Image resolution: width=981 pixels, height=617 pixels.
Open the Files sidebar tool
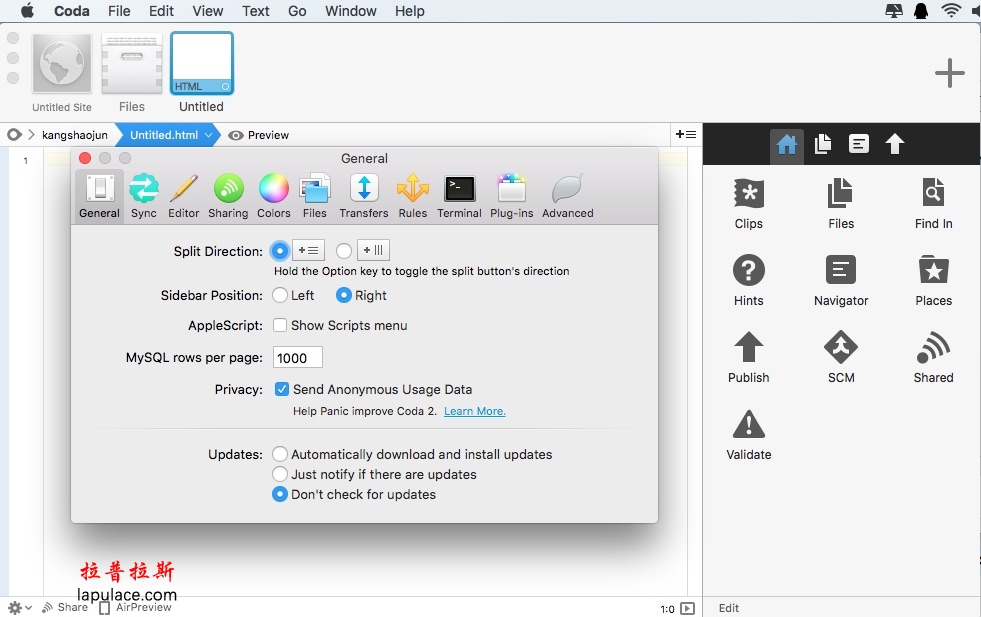pyautogui.click(x=841, y=203)
